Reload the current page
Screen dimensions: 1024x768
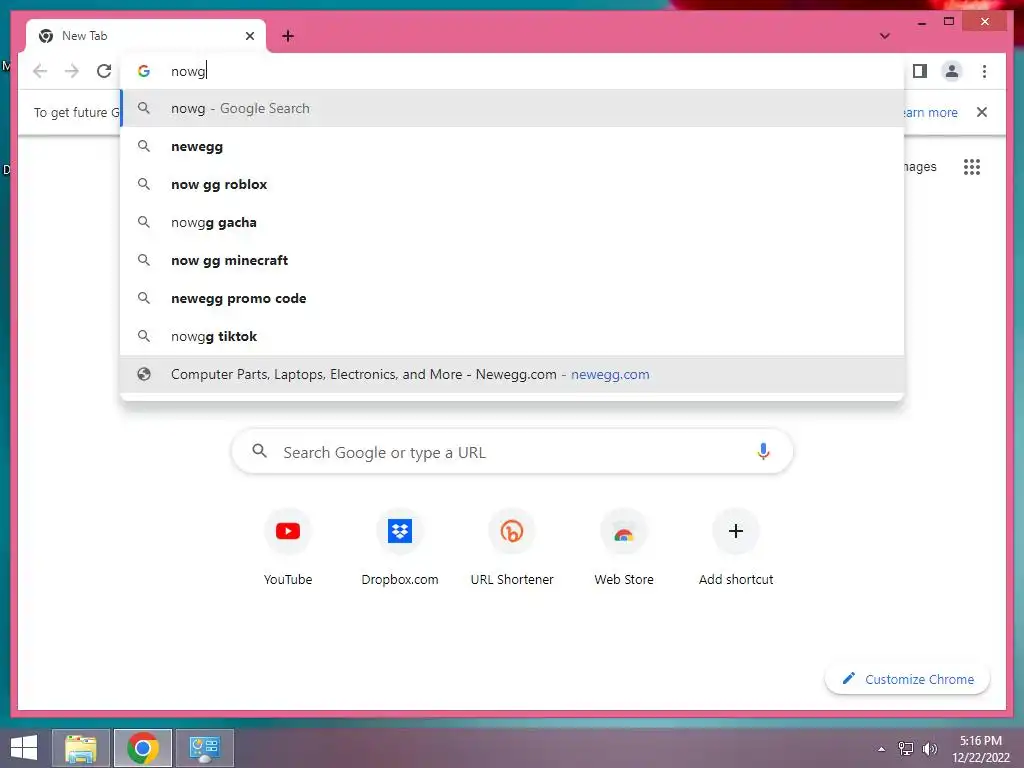pyautogui.click(x=104, y=71)
